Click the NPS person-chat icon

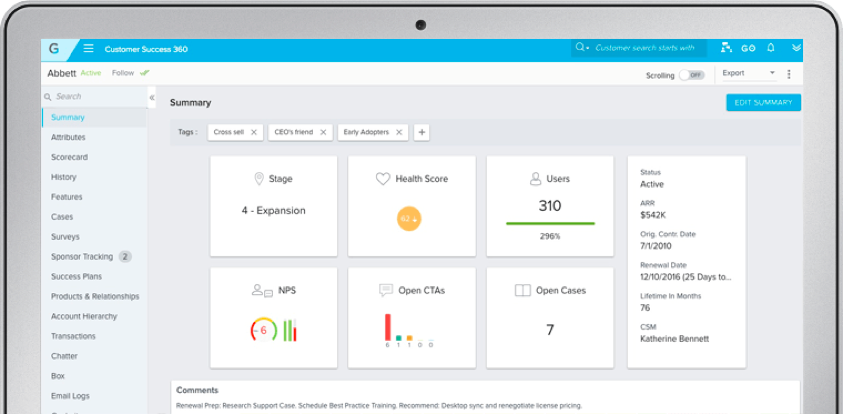tap(262, 291)
